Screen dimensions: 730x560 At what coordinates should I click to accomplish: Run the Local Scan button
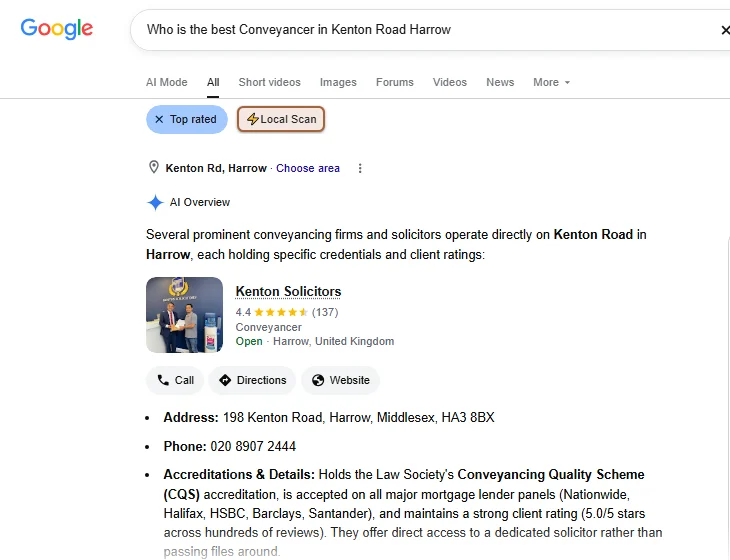281,119
